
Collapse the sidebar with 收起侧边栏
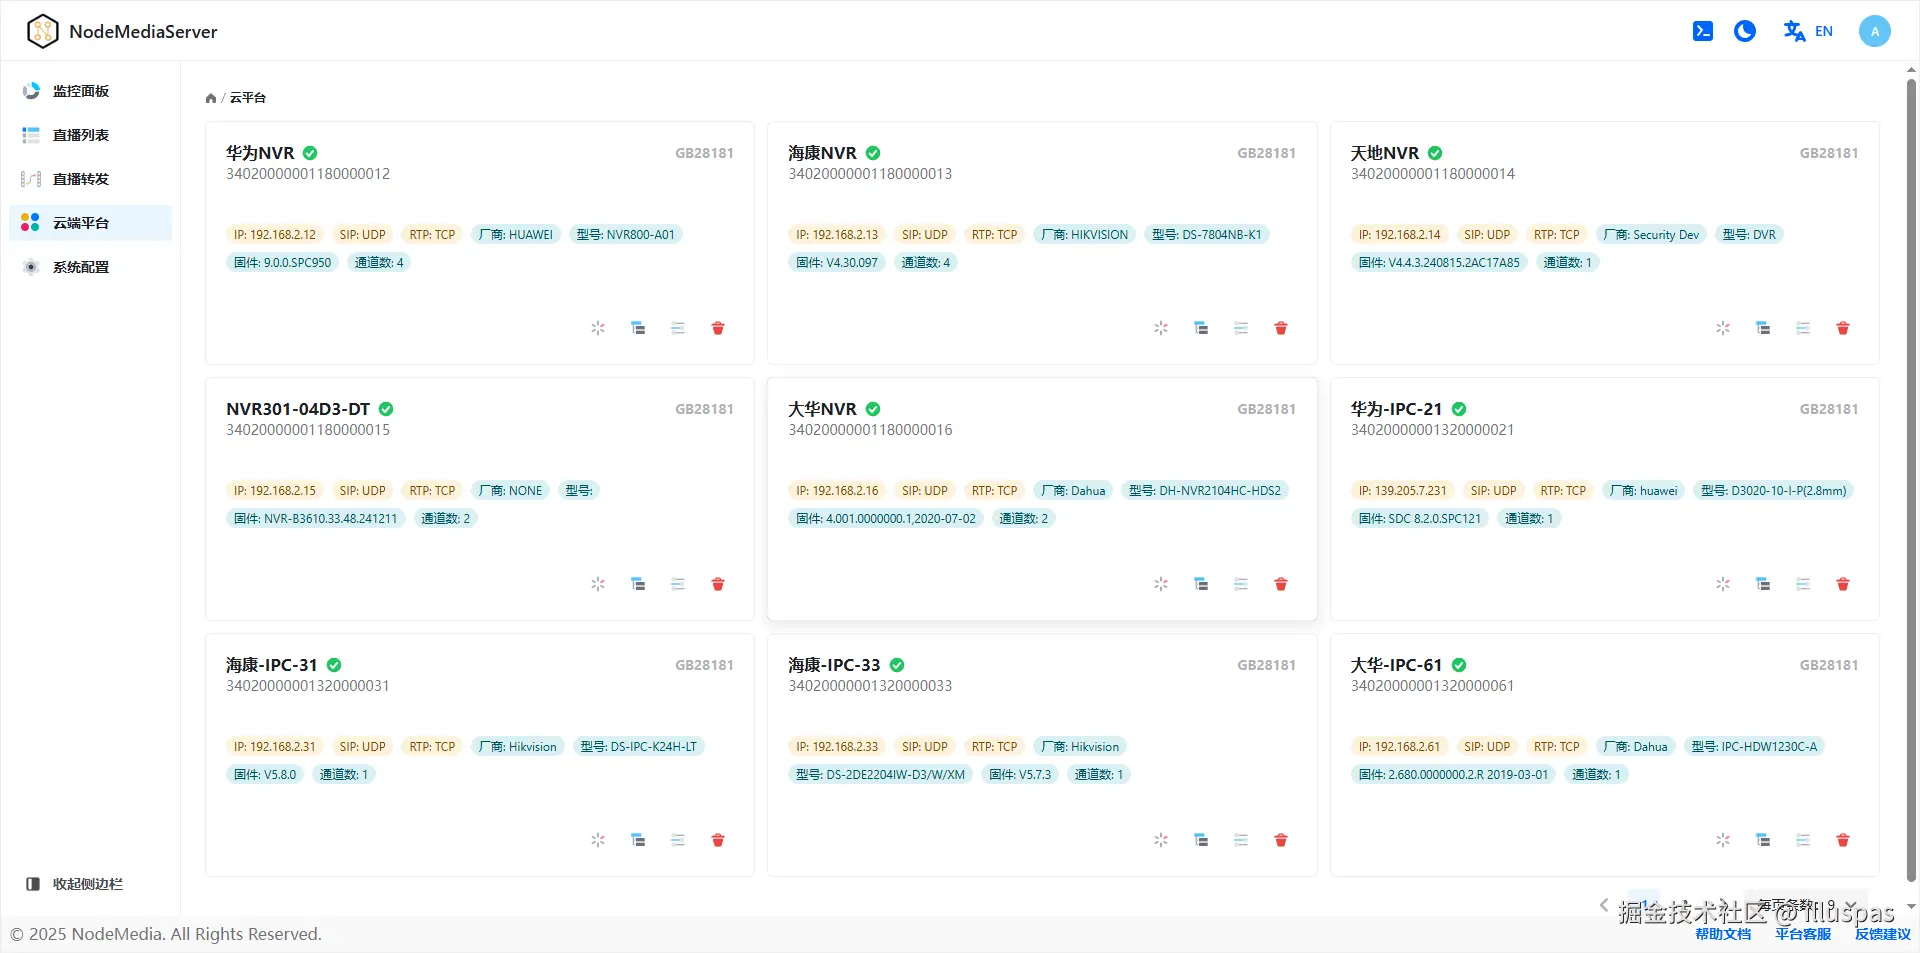75,884
